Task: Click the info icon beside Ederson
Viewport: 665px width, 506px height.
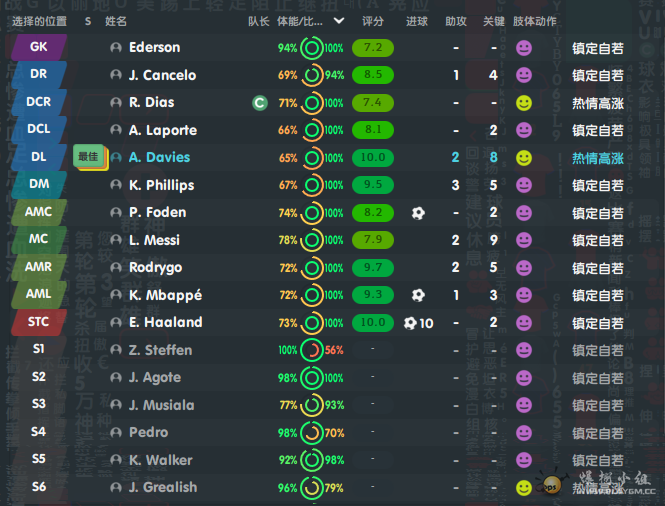Action: [117, 47]
